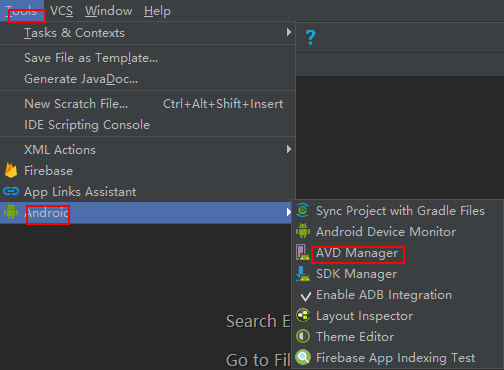Viewport: 504px width, 370px height.
Task: Open the Help menu
Action: (x=157, y=11)
